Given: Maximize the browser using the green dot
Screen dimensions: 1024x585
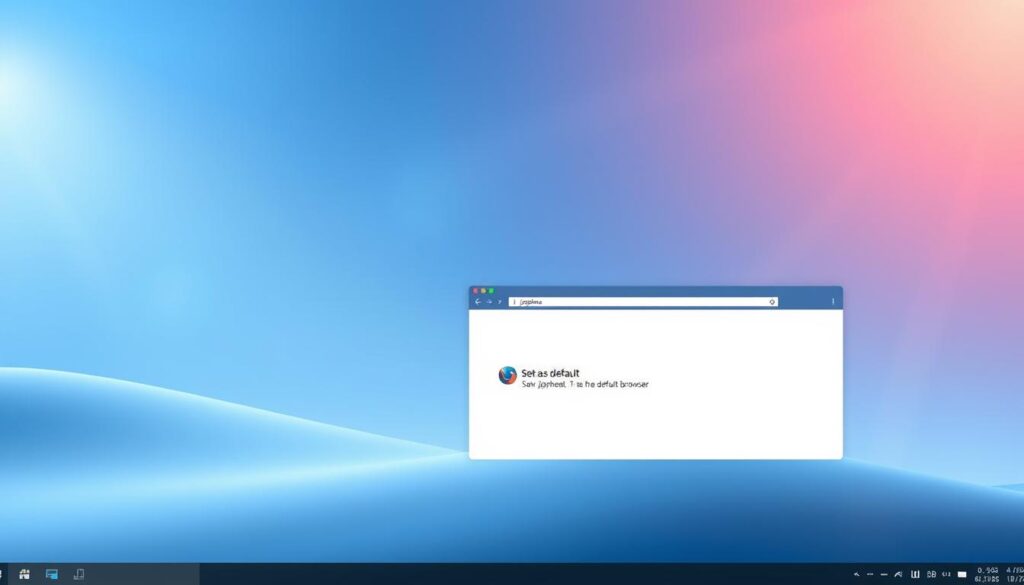Looking at the screenshot, I should (x=491, y=290).
